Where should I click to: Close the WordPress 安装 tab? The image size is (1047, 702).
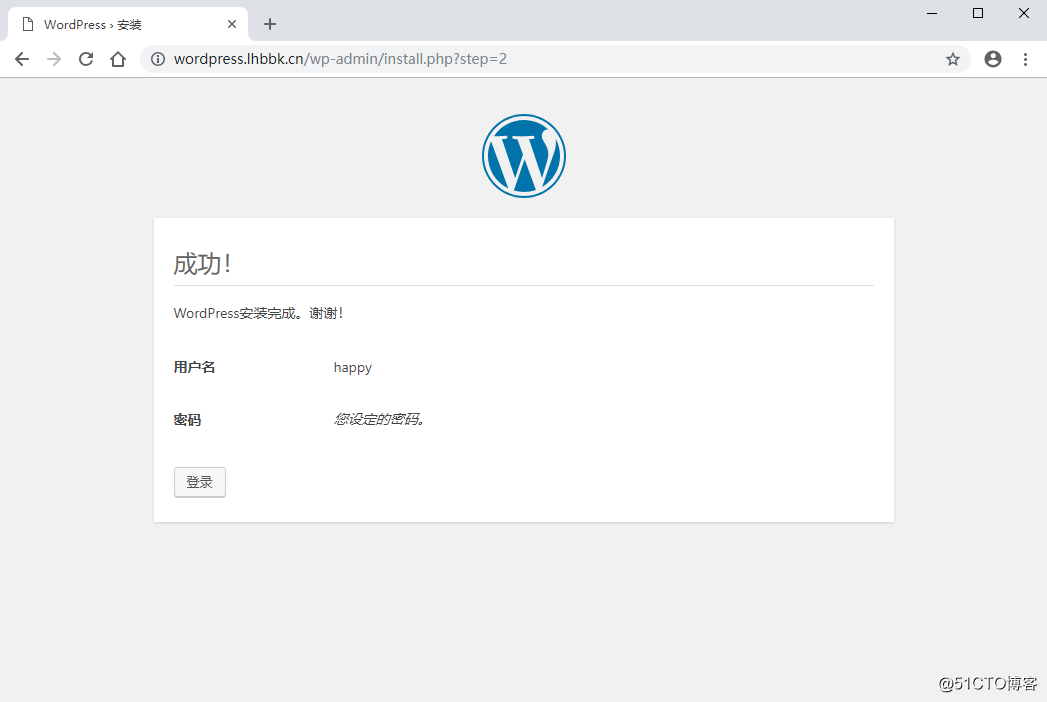pyautogui.click(x=232, y=24)
